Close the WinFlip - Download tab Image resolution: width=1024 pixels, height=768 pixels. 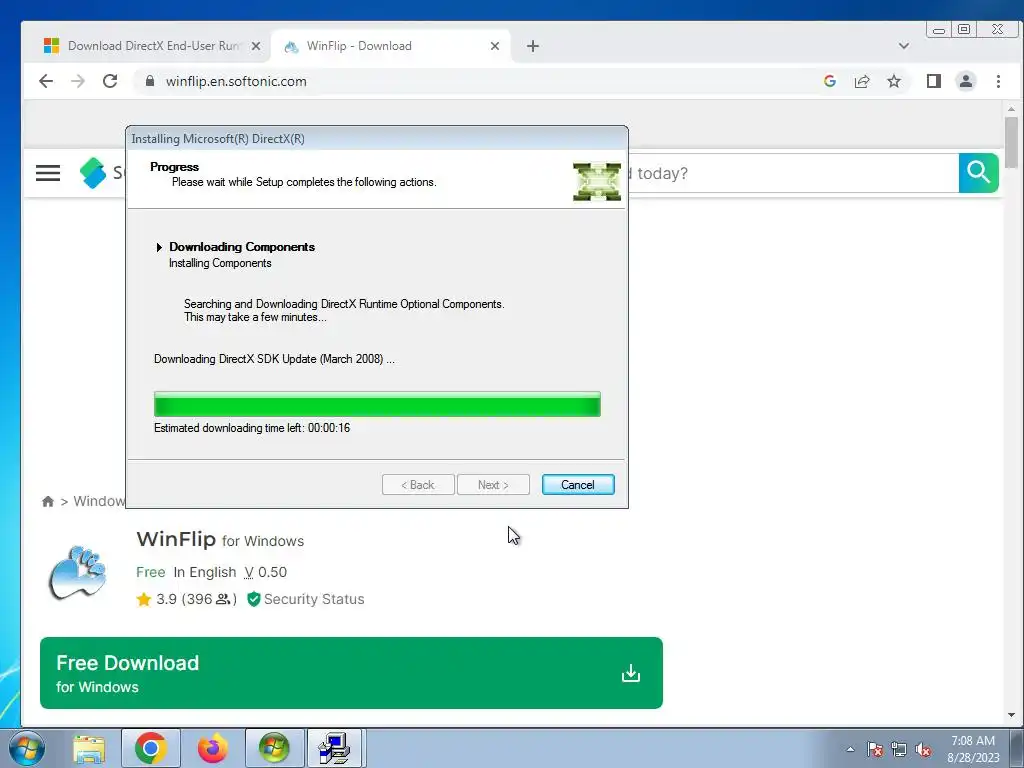[x=495, y=46]
